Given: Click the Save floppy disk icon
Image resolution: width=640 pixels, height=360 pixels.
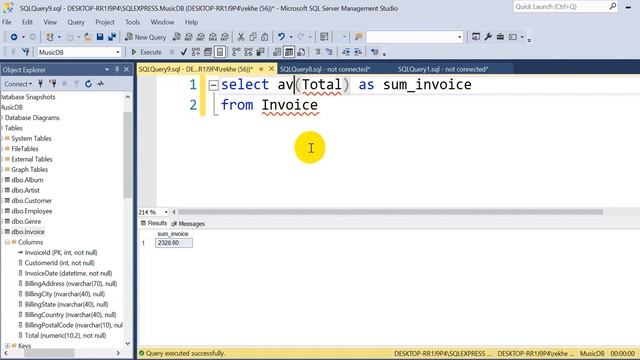Looking at the screenshot, I should coord(100,37).
